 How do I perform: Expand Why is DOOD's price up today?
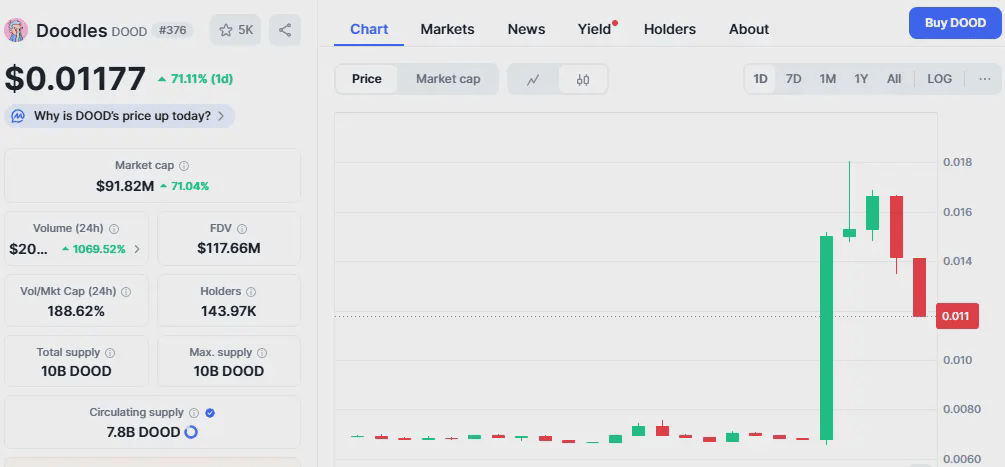coord(120,116)
